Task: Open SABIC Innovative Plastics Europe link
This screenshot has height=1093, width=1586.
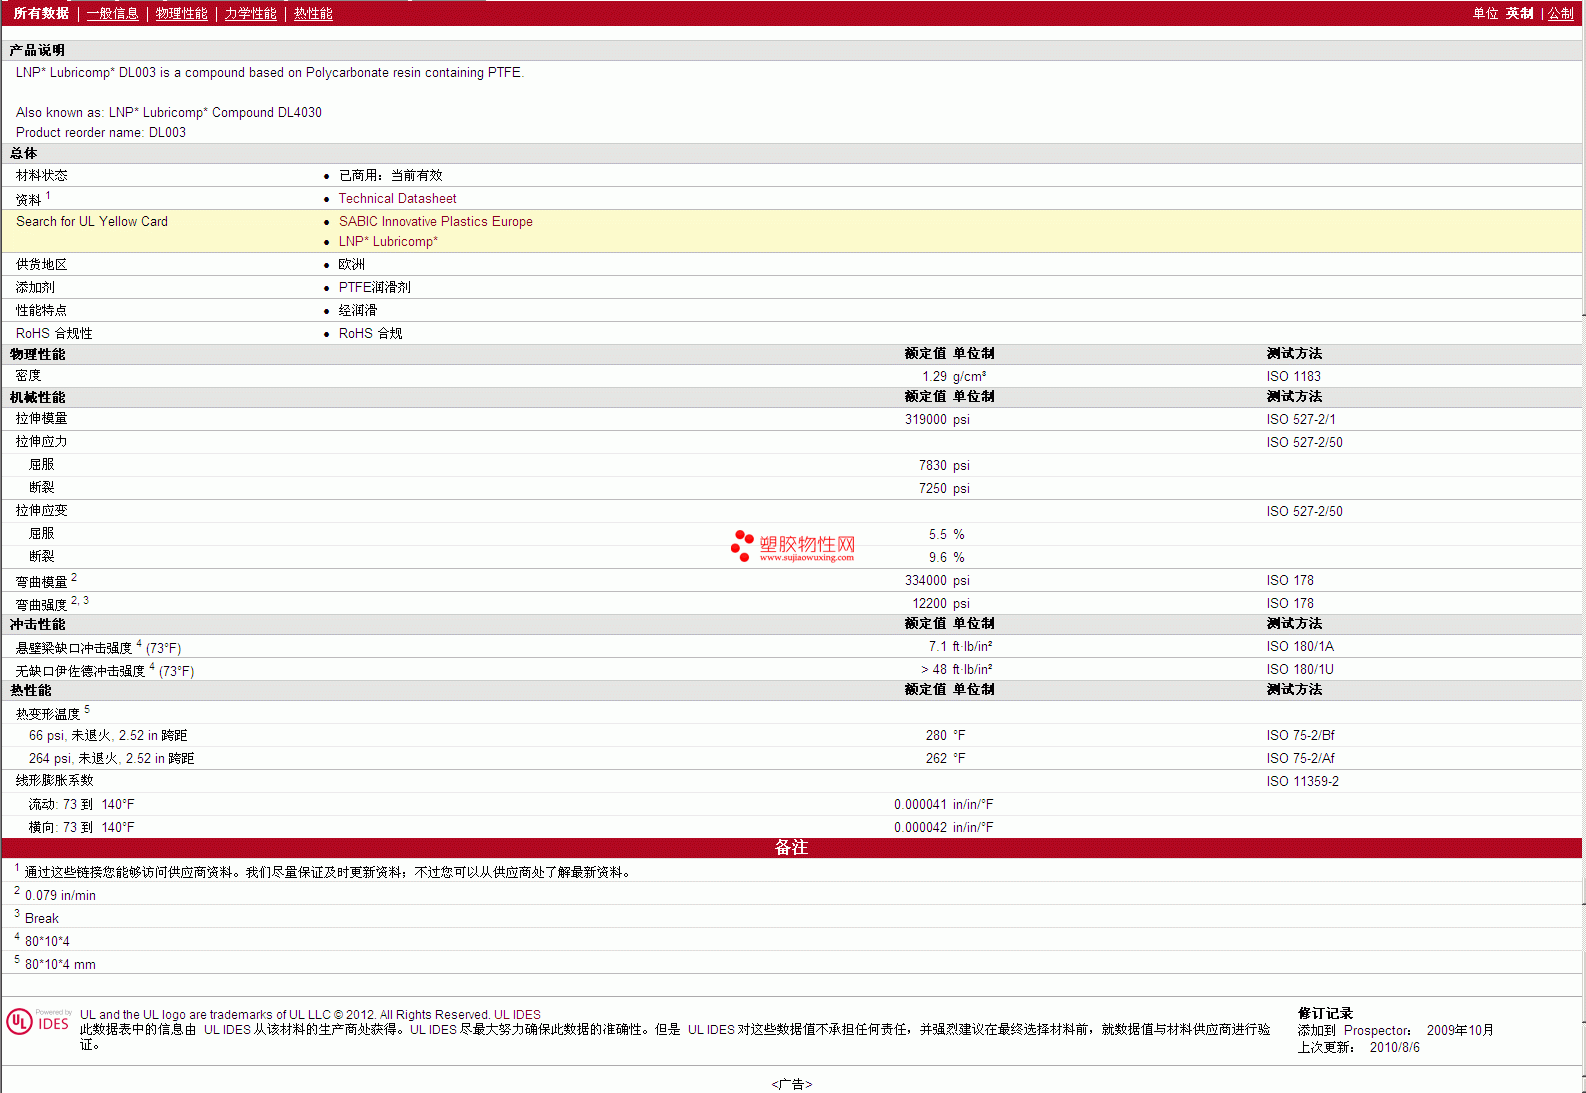Action: [435, 221]
